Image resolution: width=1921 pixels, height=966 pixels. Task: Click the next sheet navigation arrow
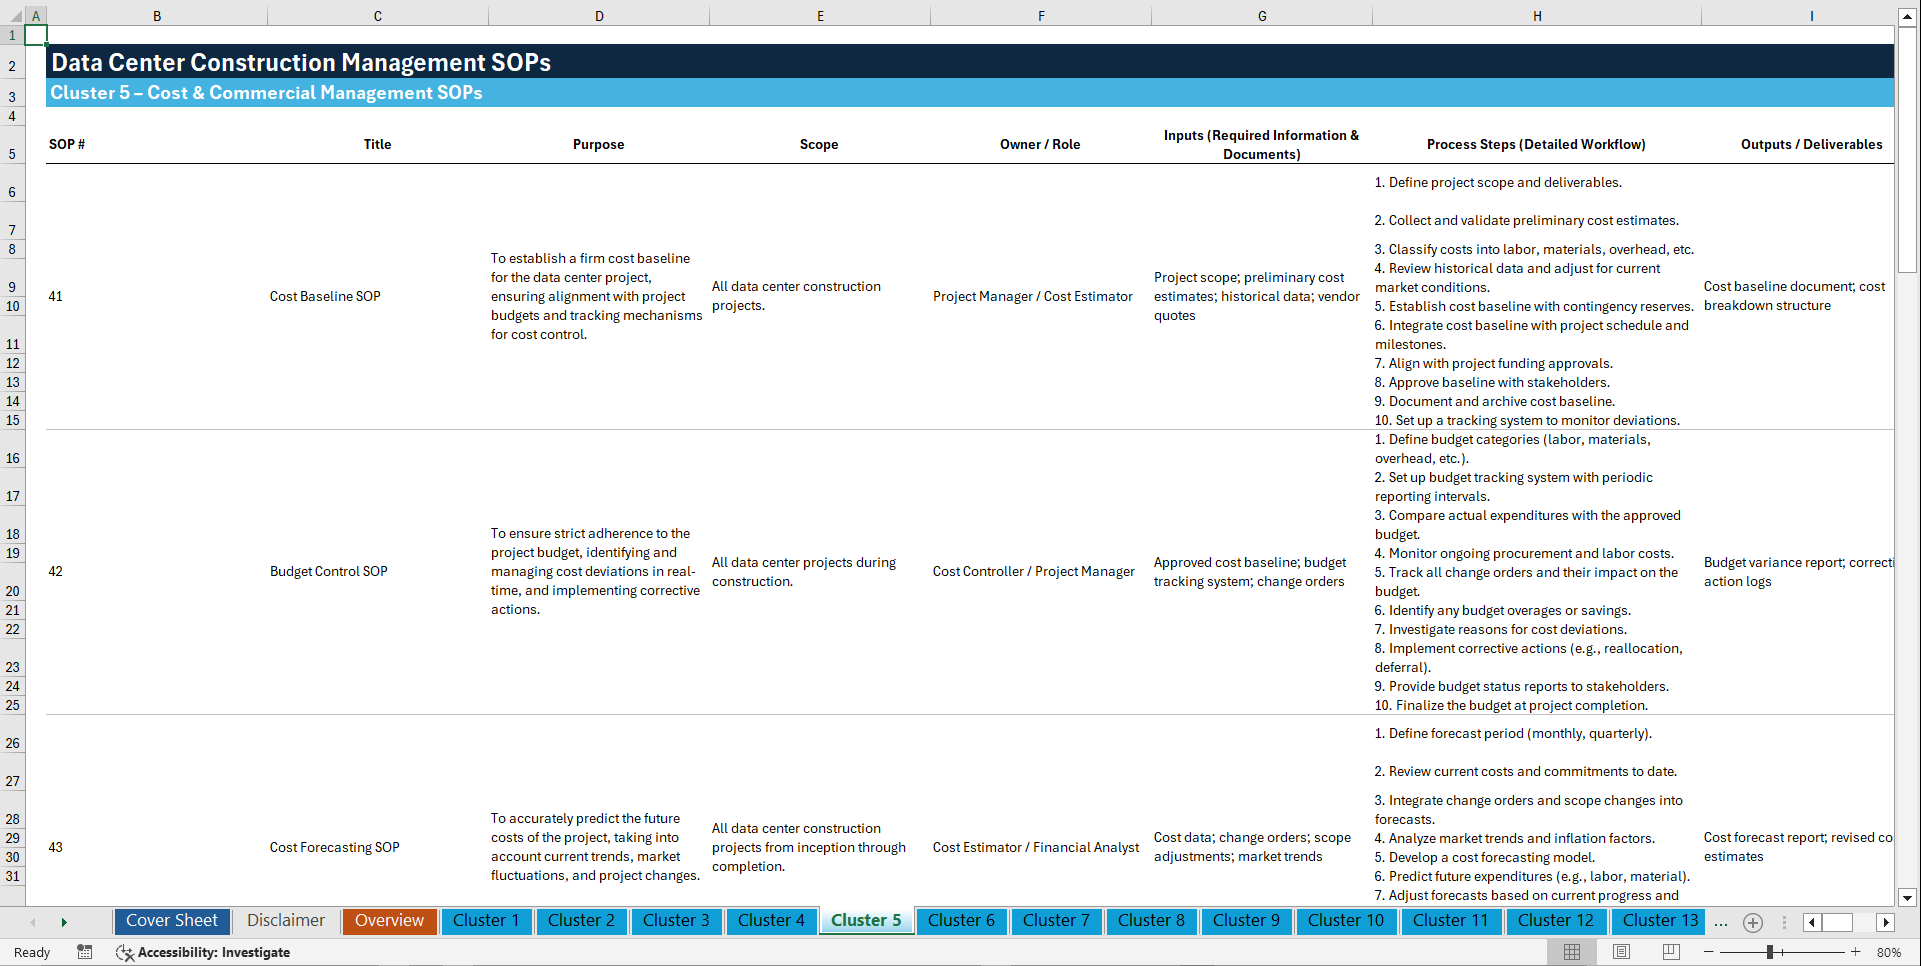[64, 922]
